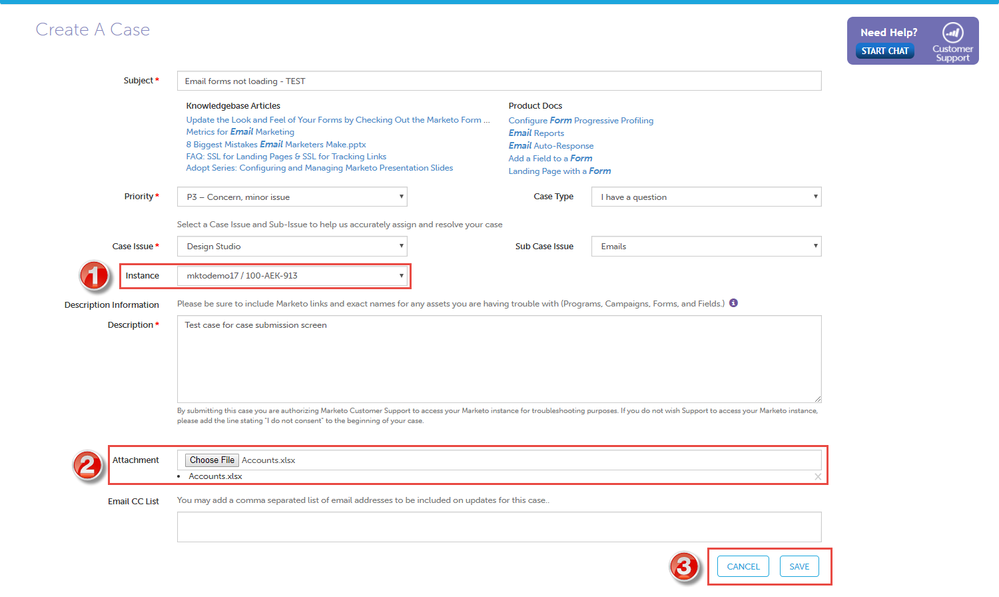Expand the Case Issue dropdown
Image resolution: width=999 pixels, height=597 pixels.
pos(292,246)
